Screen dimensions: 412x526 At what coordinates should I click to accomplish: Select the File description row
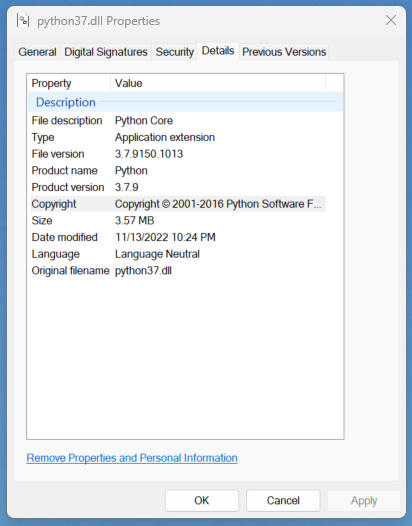click(x=178, y=120)
